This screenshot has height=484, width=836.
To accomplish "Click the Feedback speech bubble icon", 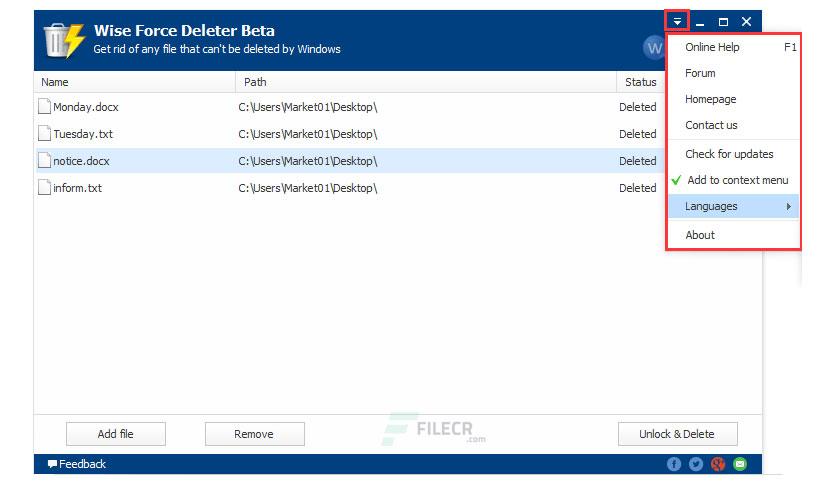I will click(x=52, y=464).
